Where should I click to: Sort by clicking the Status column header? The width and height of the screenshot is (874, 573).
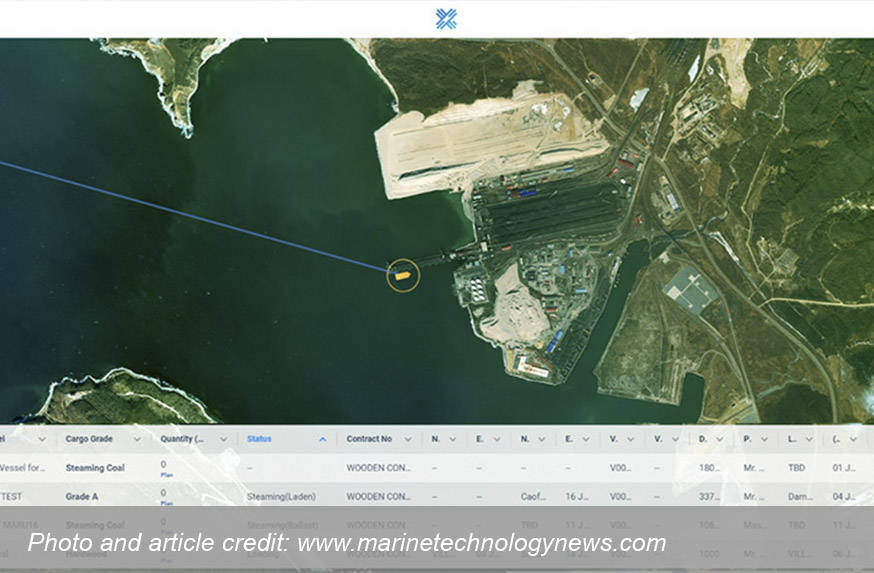pyautogui.click(x=259, y=439)
